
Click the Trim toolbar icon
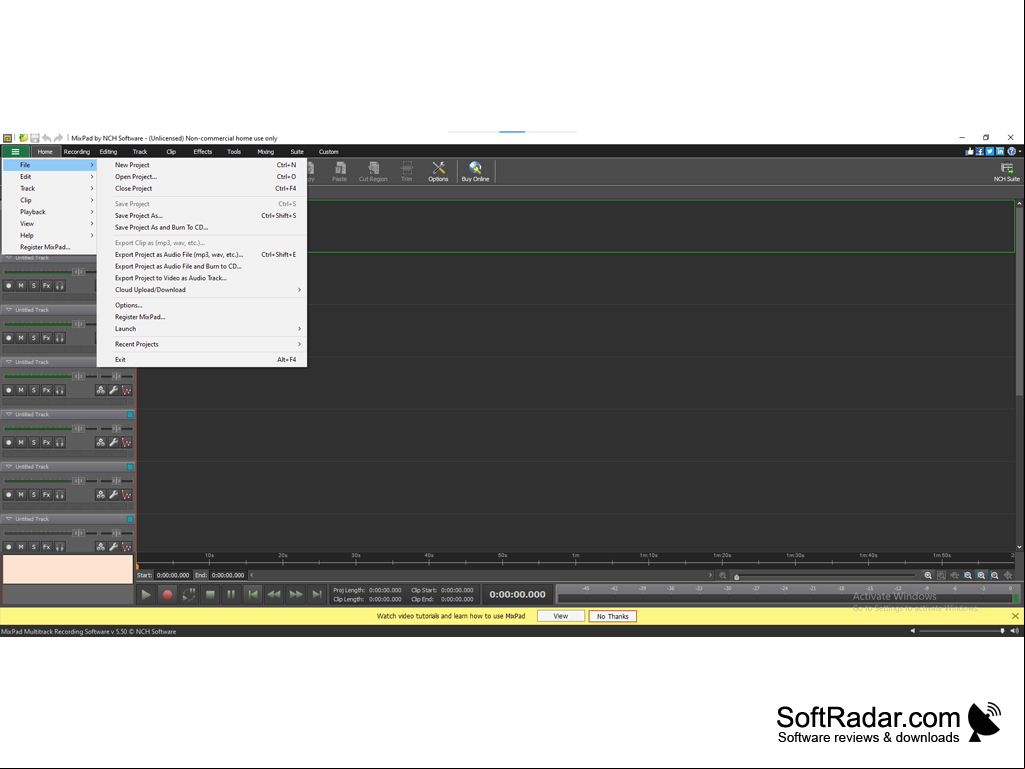pos(407,171)
